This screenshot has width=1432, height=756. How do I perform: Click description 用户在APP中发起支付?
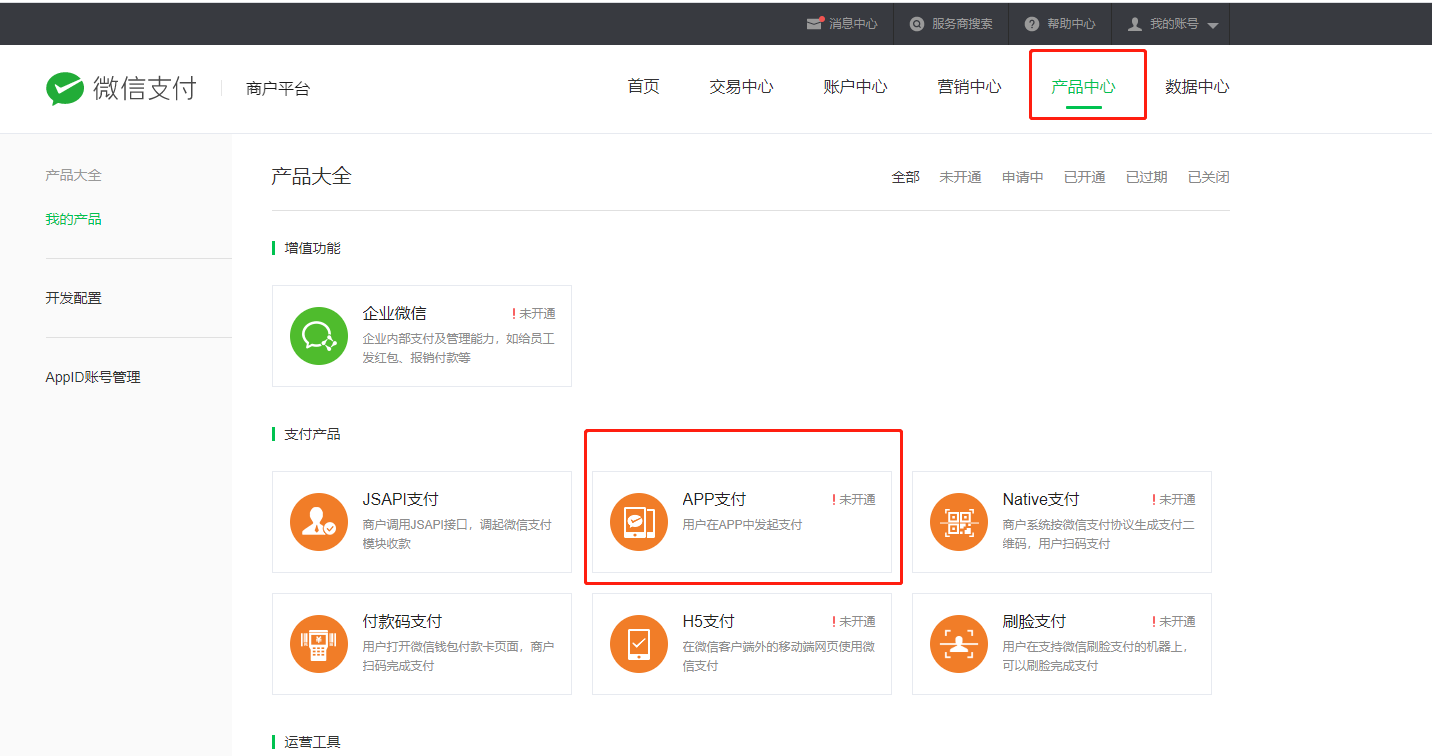pos(742,524)
